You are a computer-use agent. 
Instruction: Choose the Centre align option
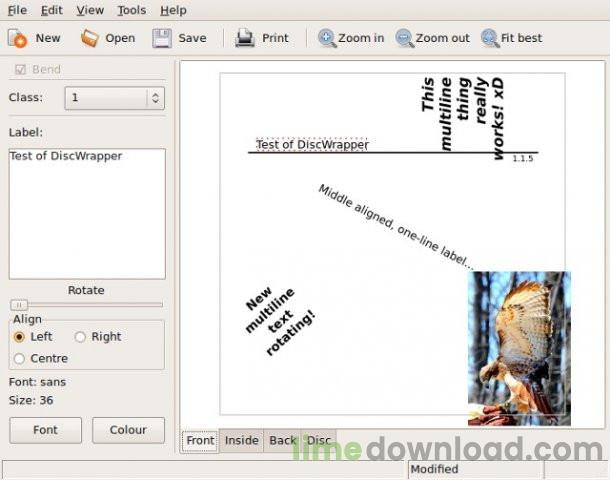[20, 358]
